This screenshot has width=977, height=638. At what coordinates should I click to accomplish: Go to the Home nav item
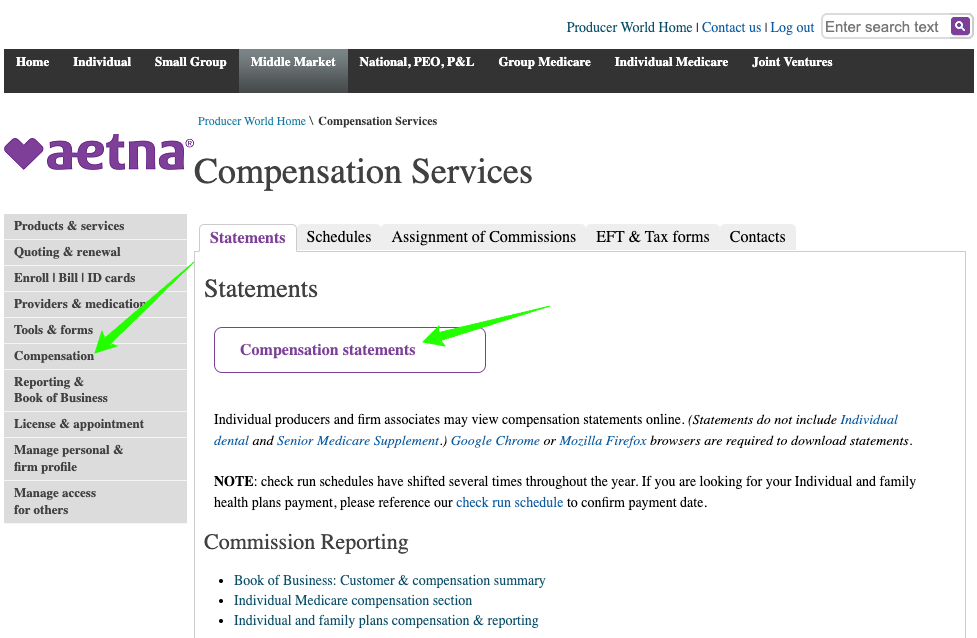[32, 62]
